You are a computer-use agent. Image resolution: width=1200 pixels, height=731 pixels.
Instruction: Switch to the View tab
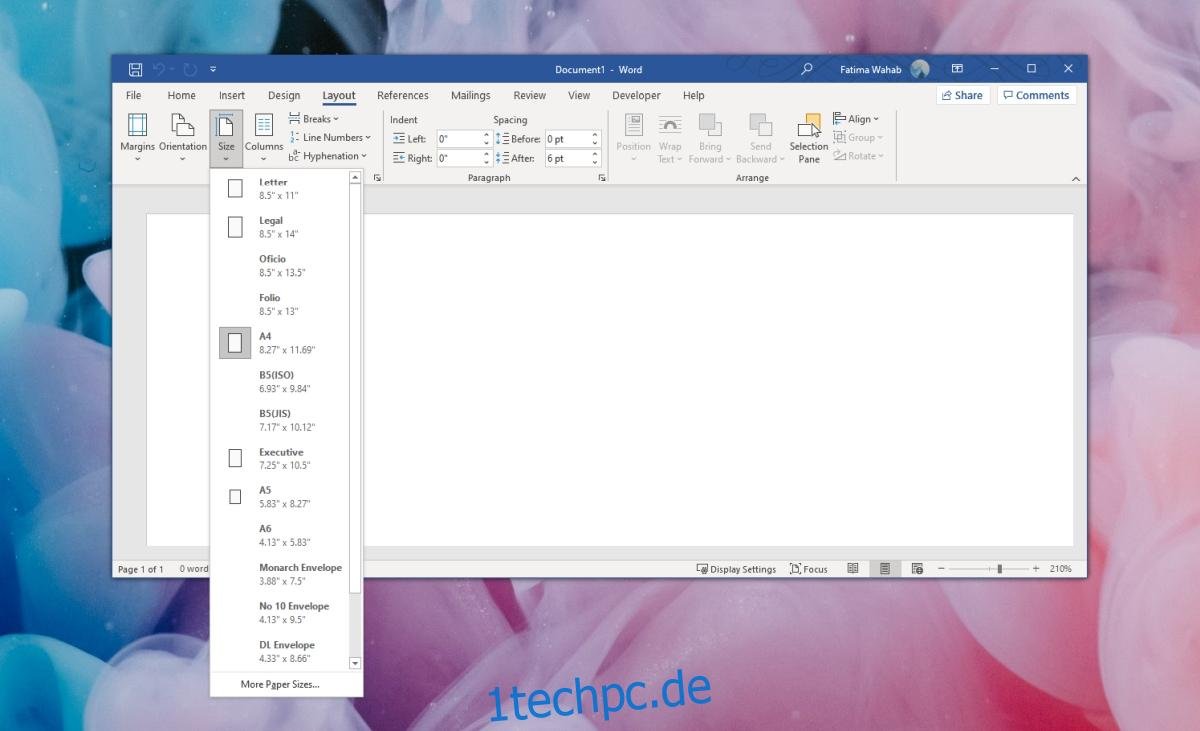pyautogui.click(x=579, y=96)
